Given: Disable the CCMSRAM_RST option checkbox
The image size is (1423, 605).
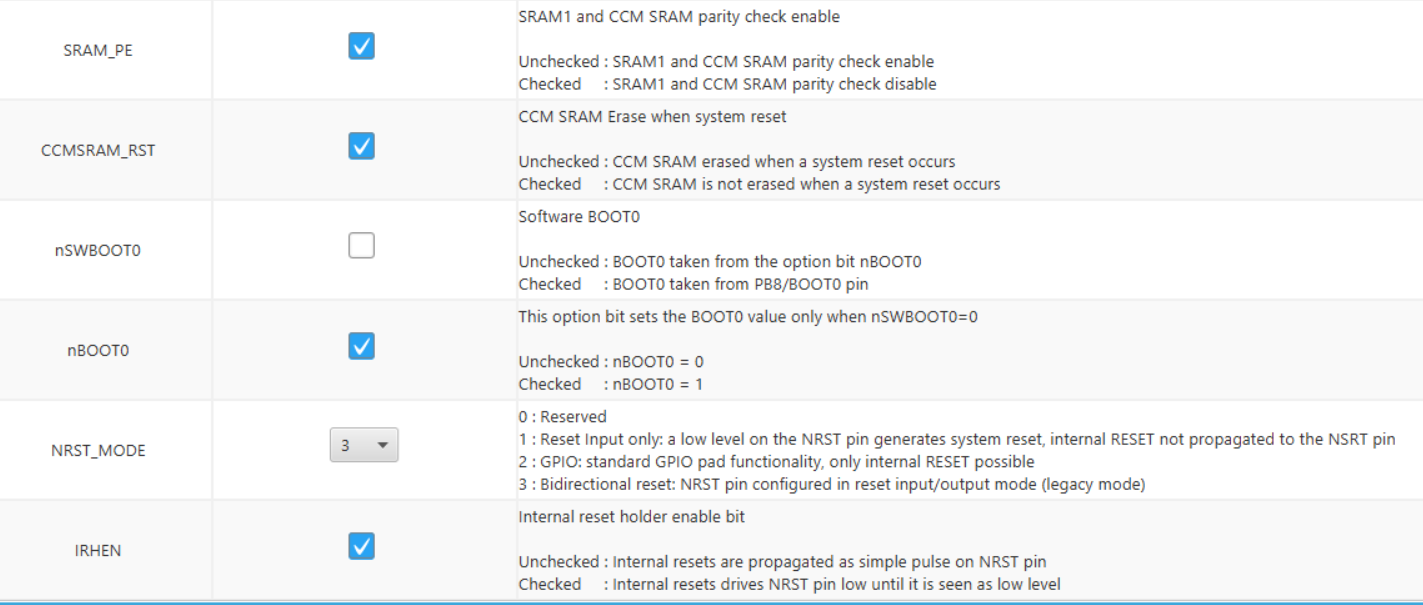Looking at the screenshot, I should pos(359,146).
